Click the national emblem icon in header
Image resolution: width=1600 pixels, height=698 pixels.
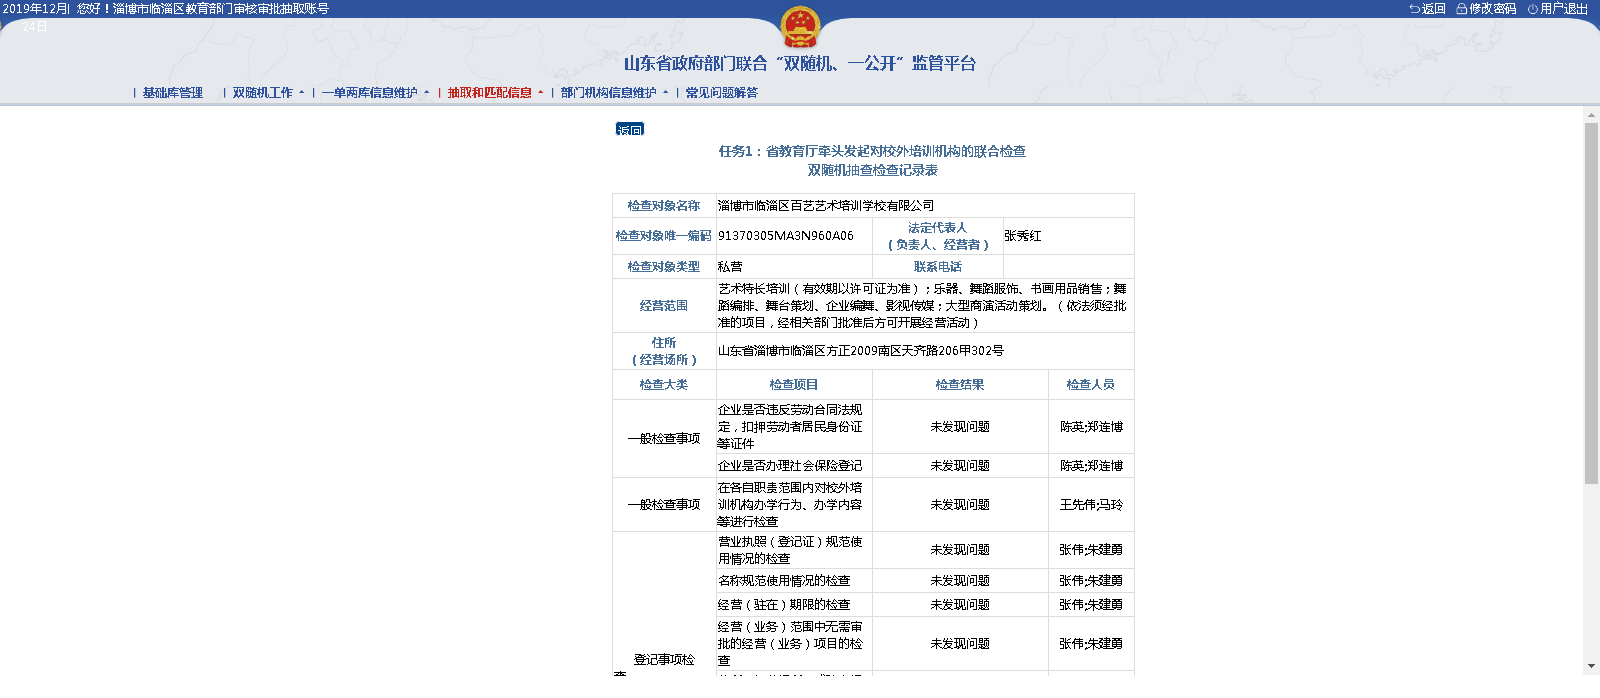coord(799,27)
